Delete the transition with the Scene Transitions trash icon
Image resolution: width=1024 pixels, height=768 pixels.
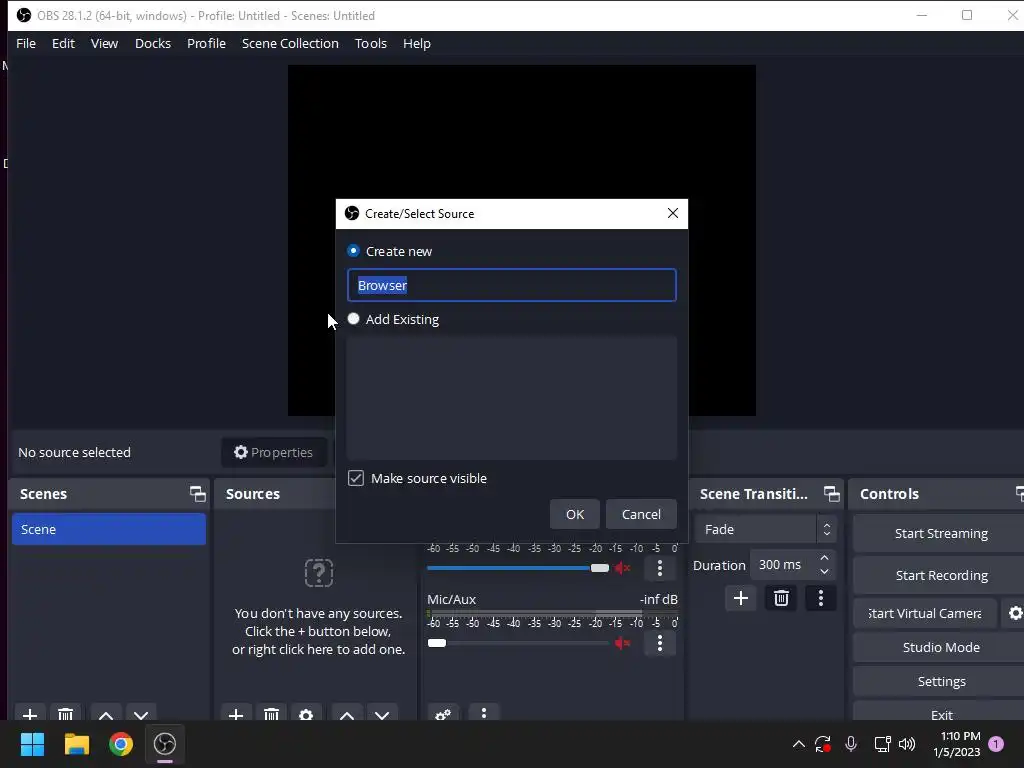tap(781, 598)
